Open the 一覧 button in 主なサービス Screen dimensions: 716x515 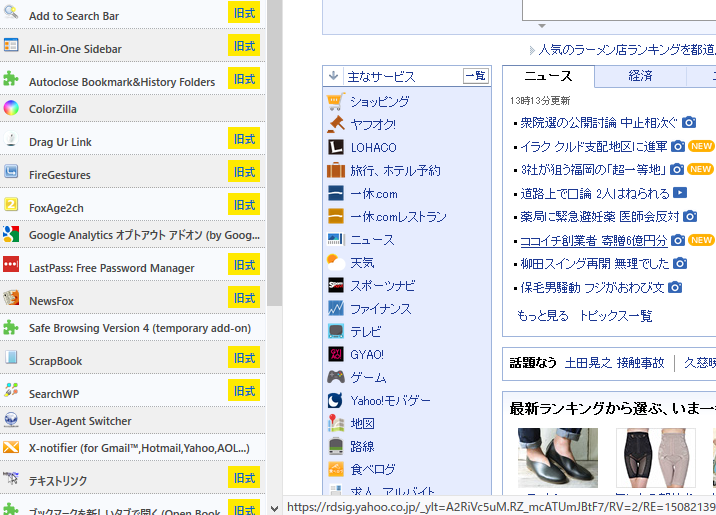pyautogui.click(x=476, y=76)
